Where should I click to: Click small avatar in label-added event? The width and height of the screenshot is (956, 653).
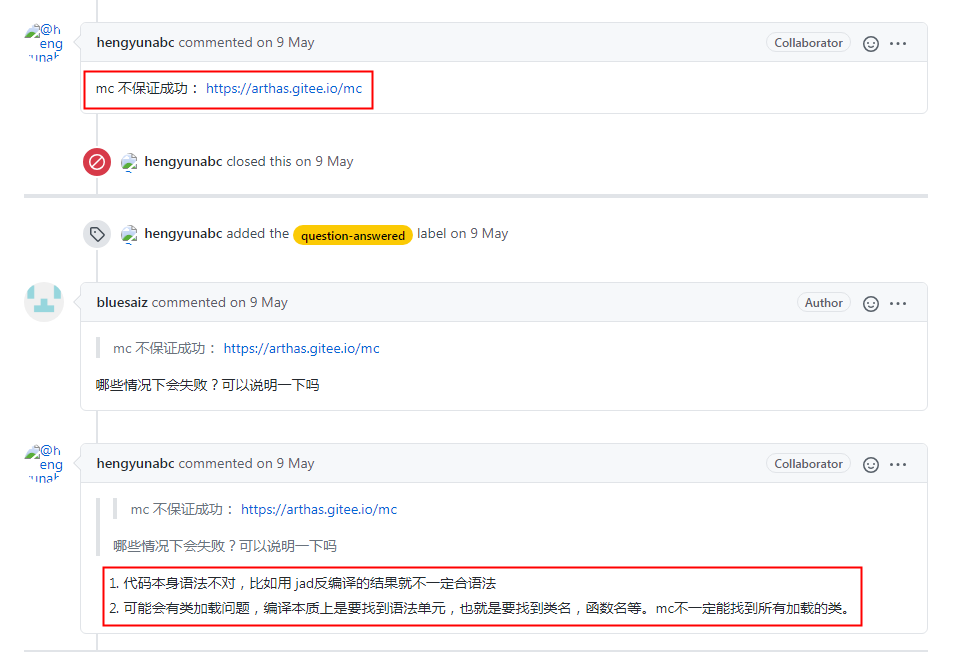click(x=129, y=235)
